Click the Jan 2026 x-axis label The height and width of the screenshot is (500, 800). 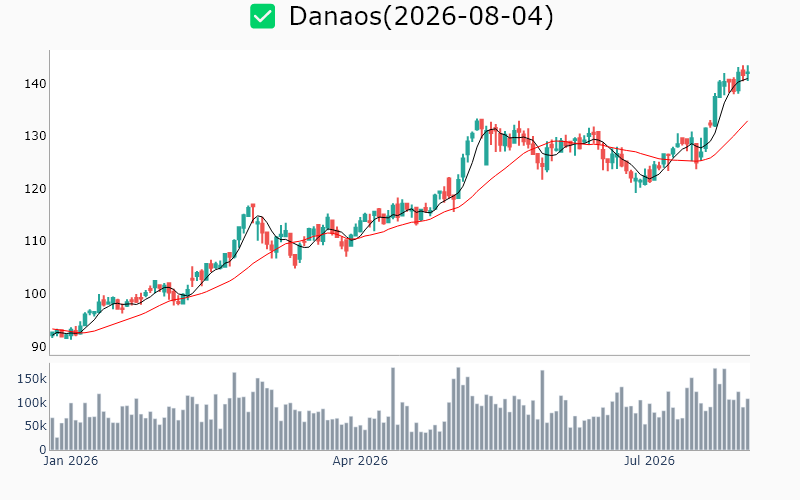(x=70, y=461)
